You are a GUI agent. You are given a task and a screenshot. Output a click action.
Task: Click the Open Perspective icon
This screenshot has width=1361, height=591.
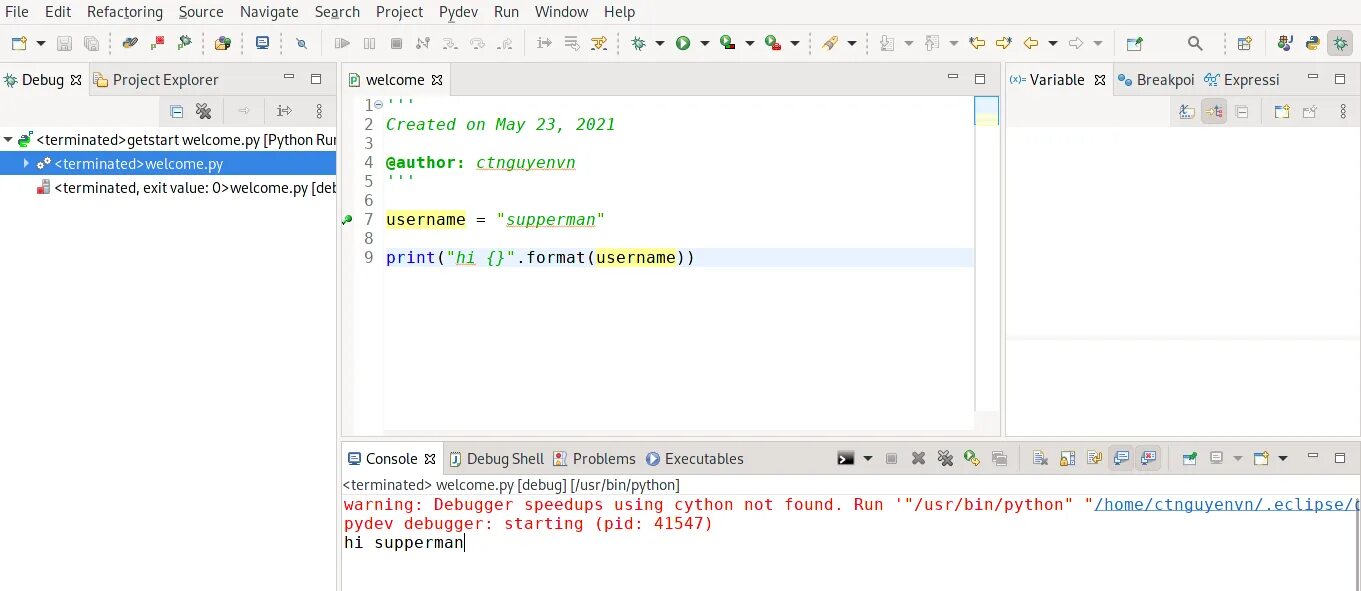pyautogui.click(x=1245, y=43)
